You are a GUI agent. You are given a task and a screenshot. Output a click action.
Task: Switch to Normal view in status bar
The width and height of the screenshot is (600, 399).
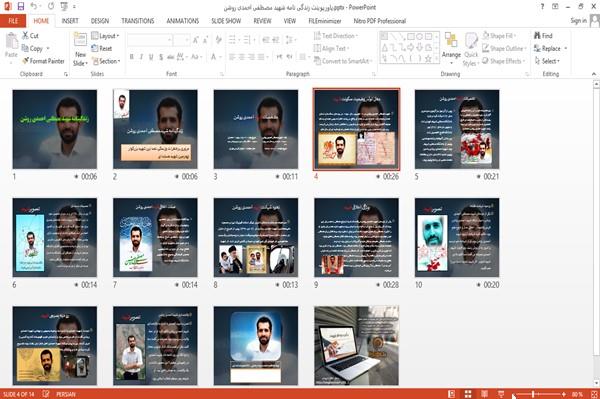point(452,394)
